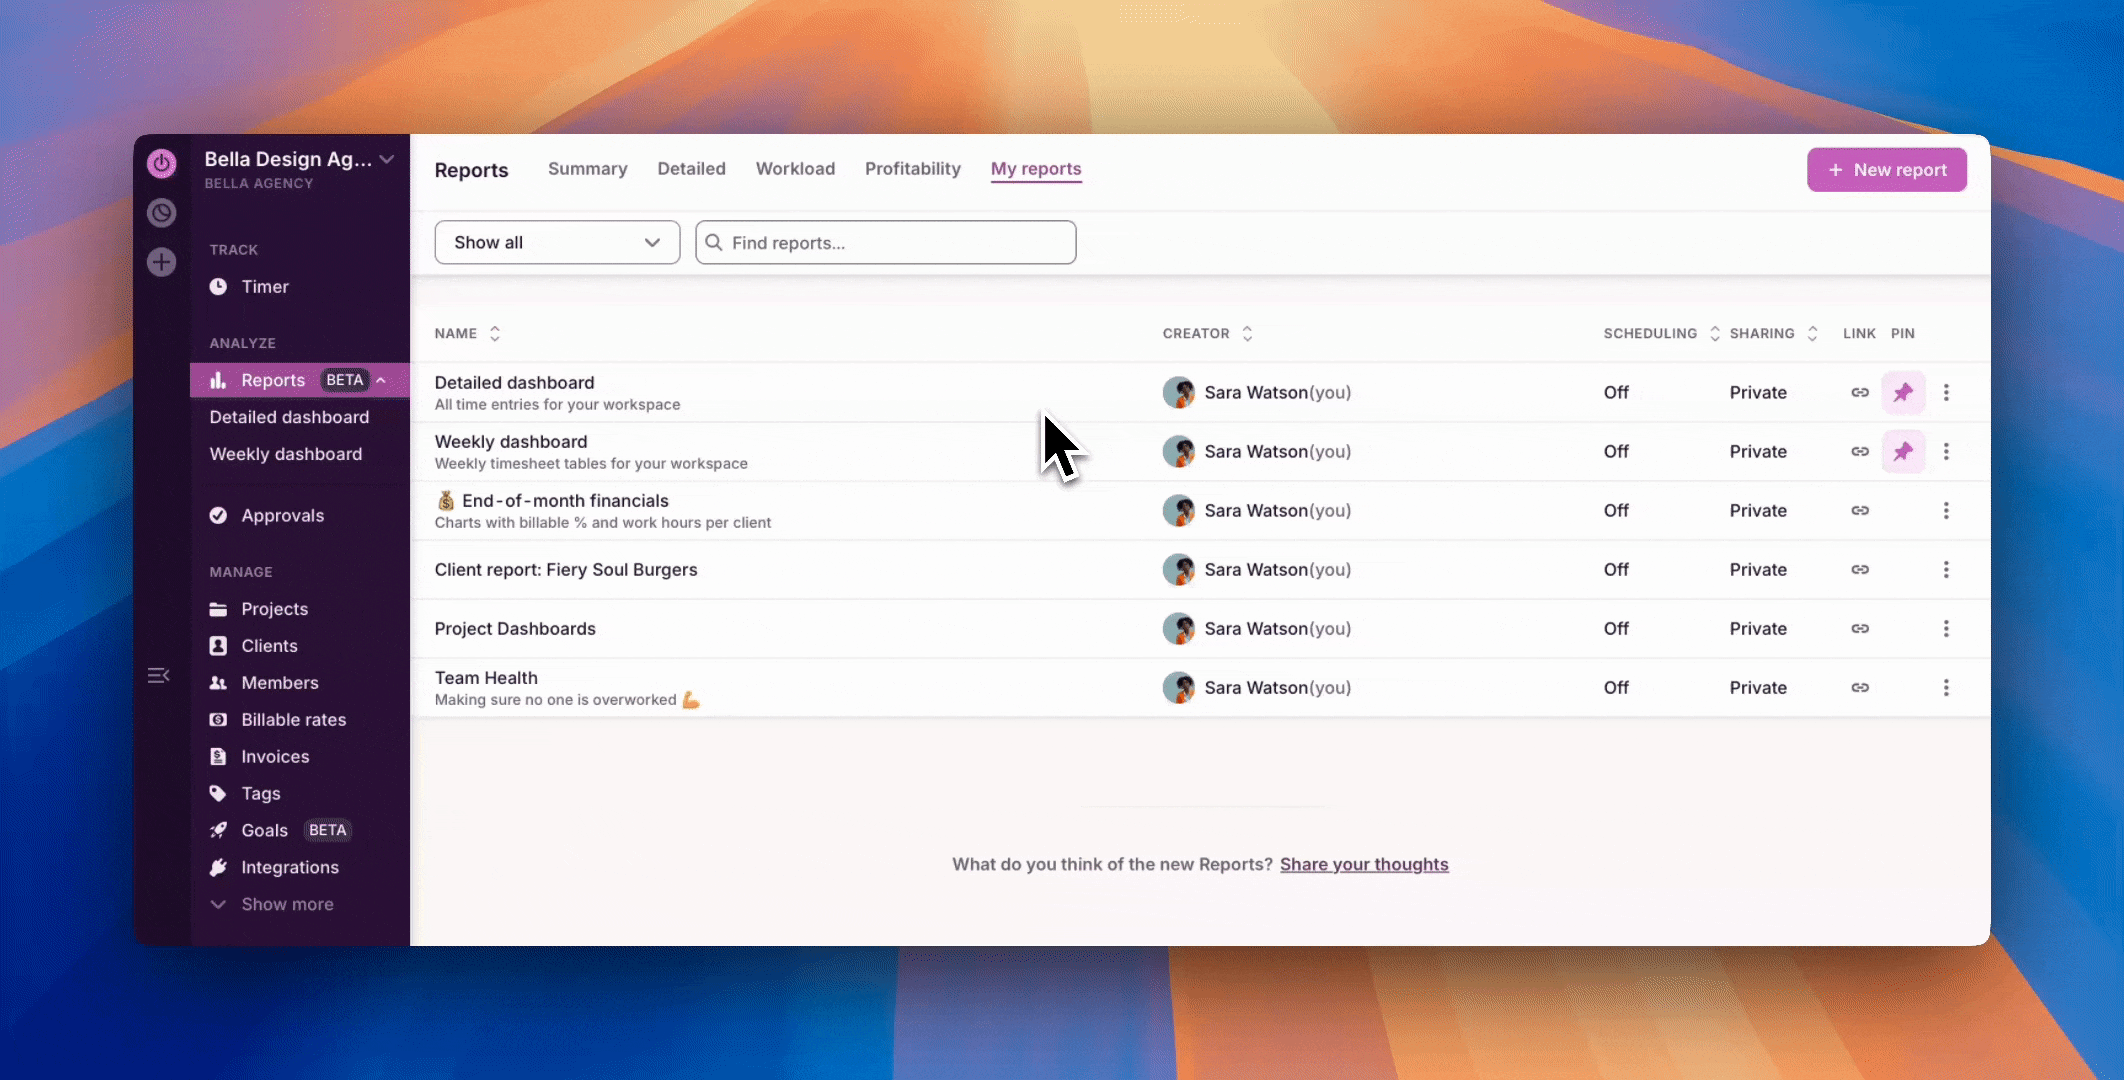Create a New report
This screenshot has width=2124, height=1080.
tap(1886, 170)
